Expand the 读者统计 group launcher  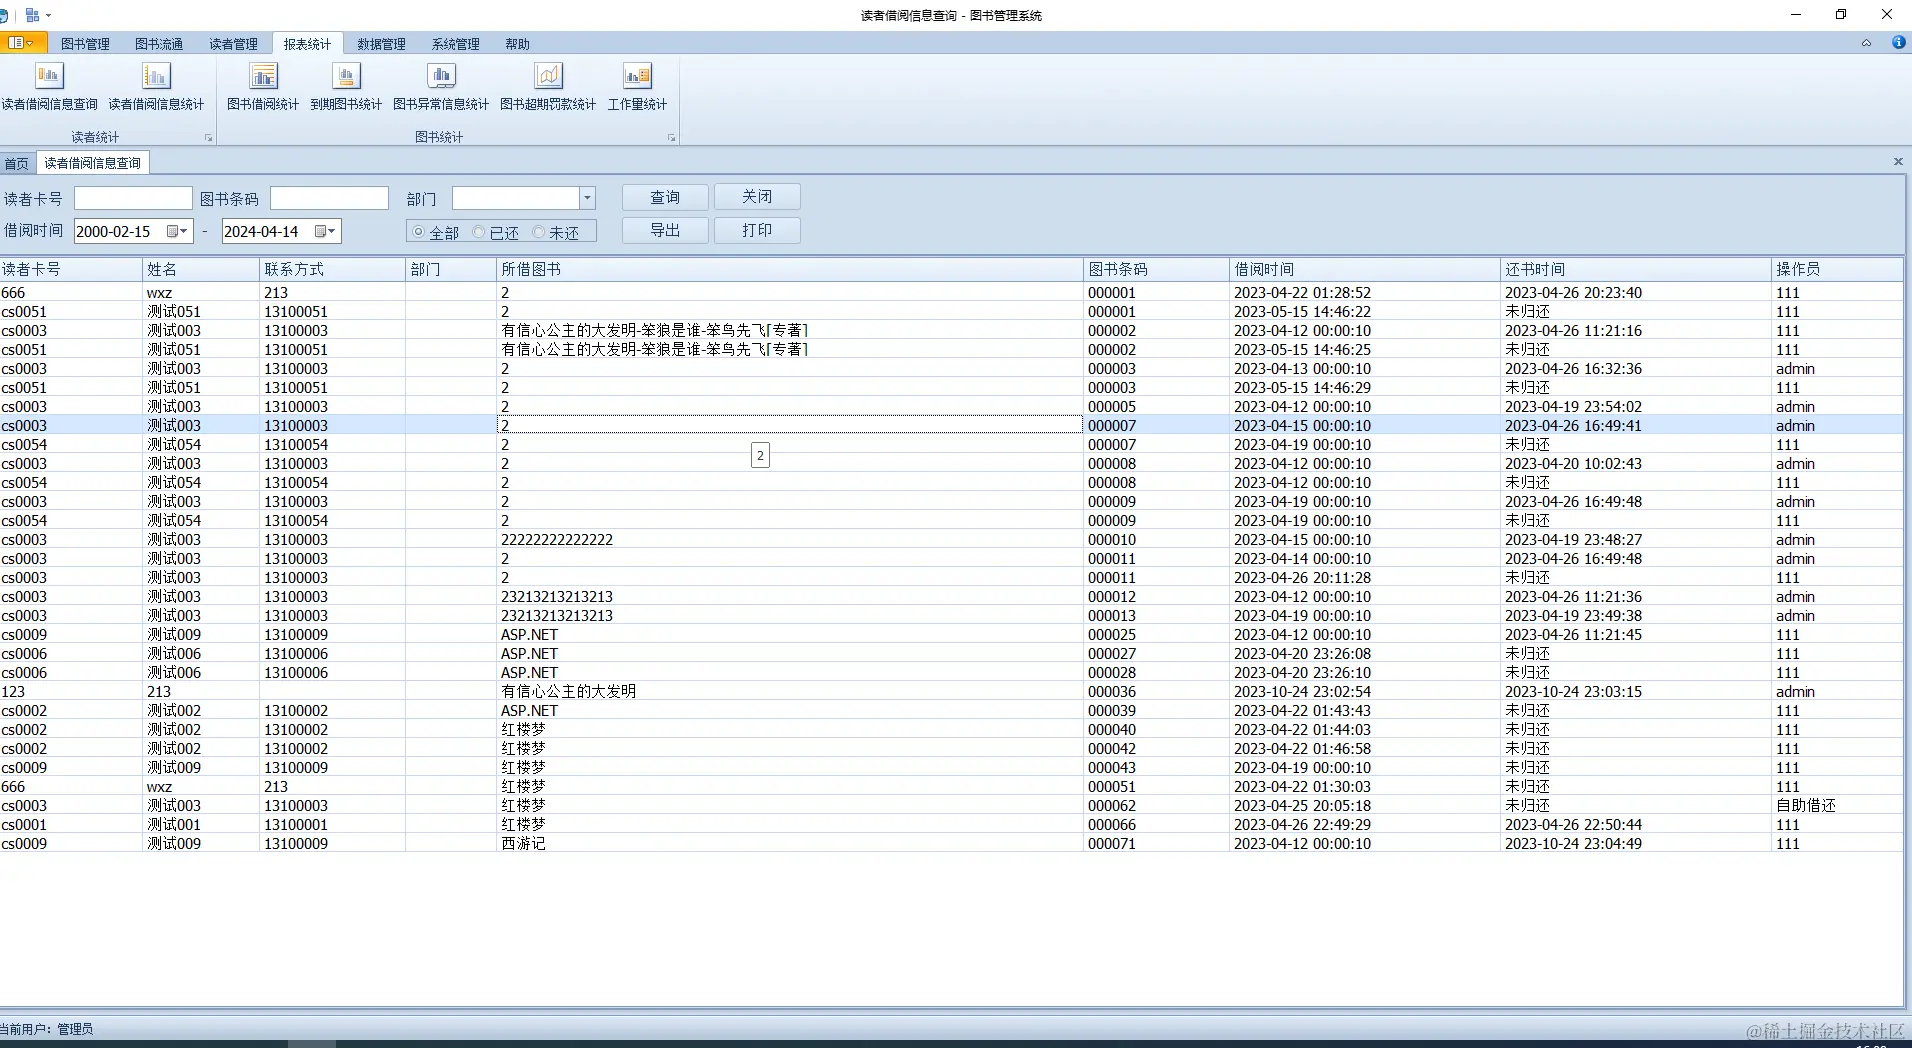click(x=208, y=138)
